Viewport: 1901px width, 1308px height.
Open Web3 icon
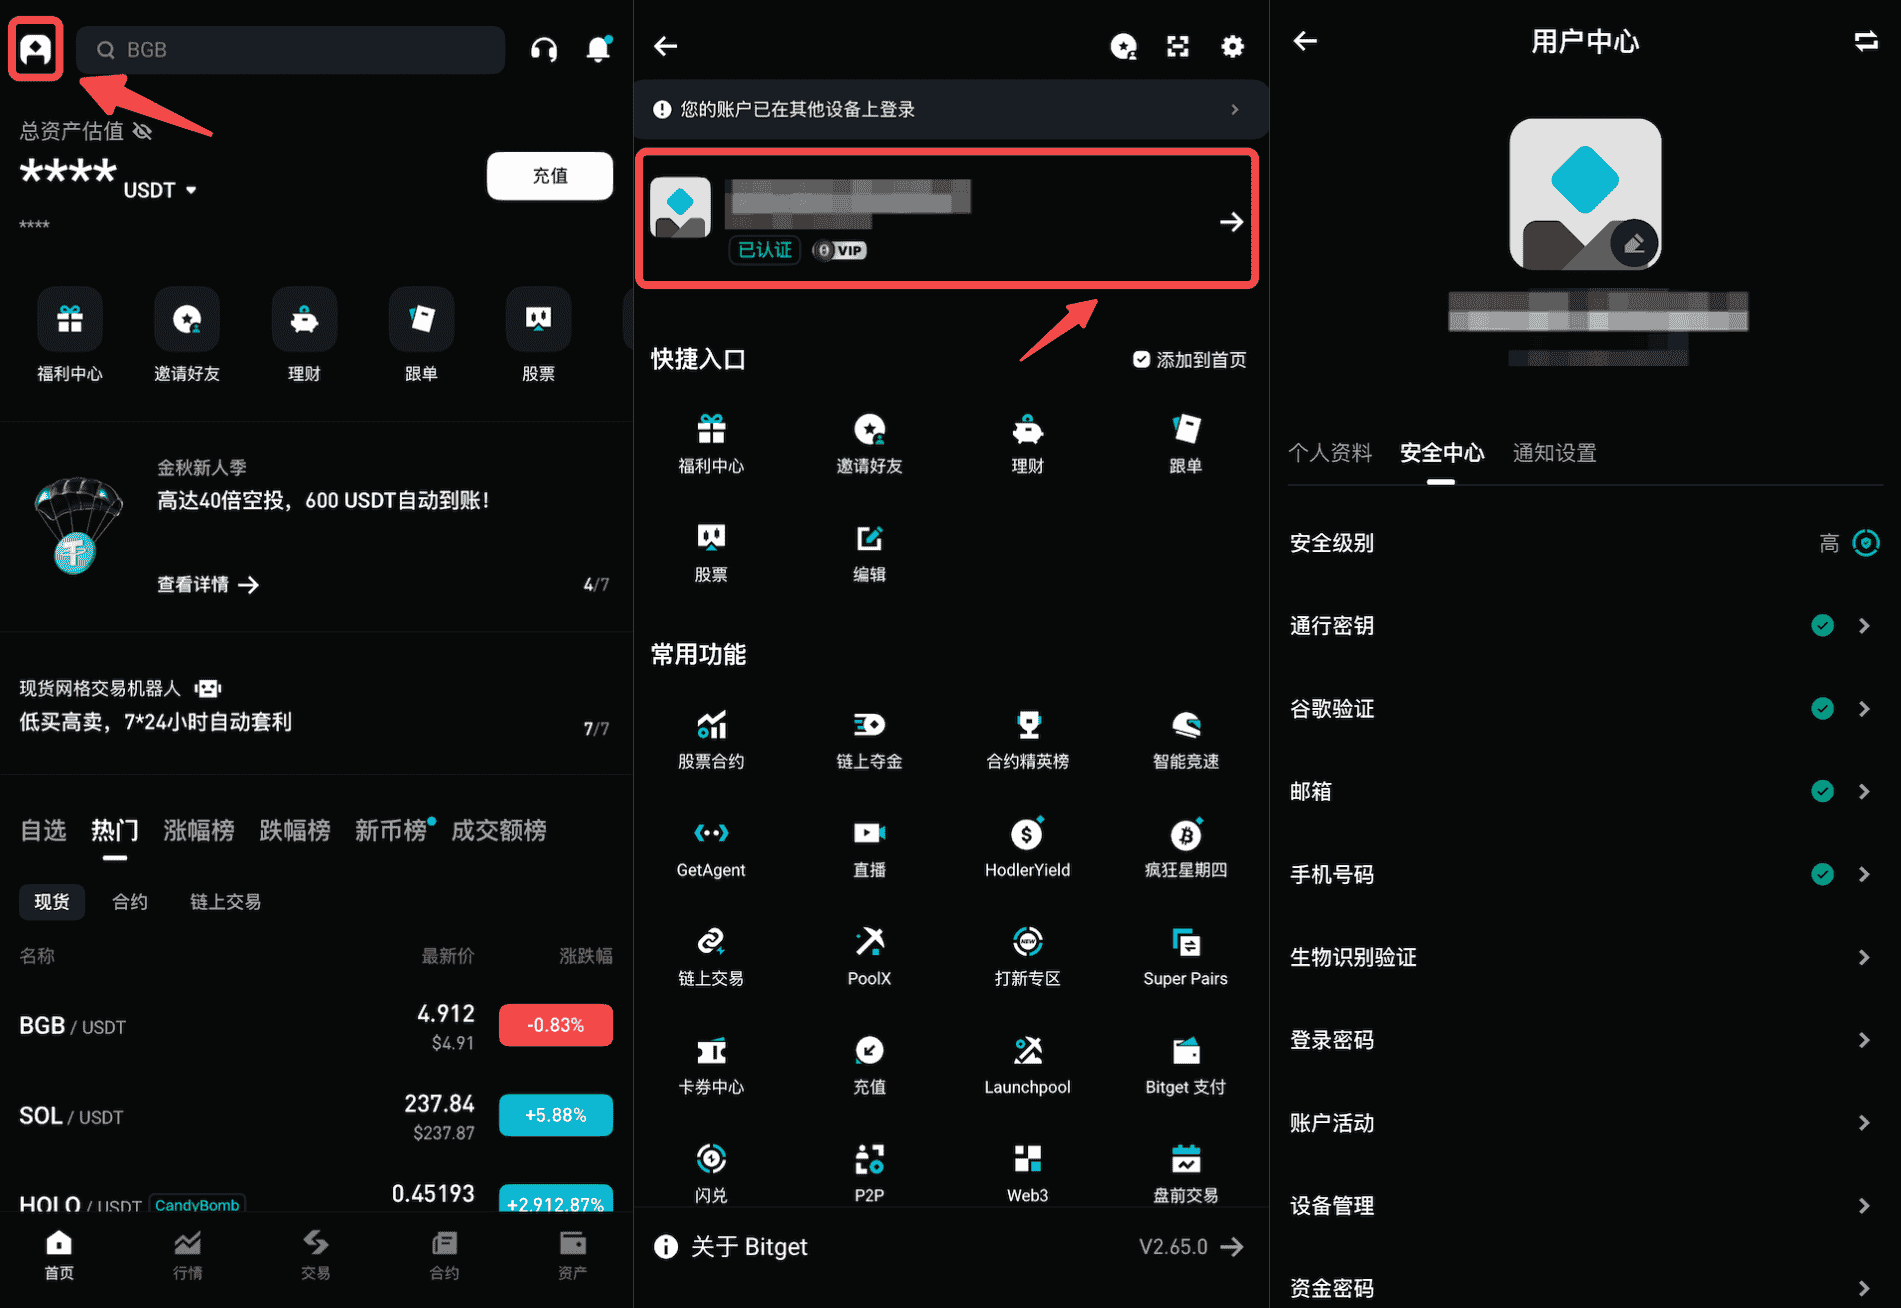[1028, 1158]
